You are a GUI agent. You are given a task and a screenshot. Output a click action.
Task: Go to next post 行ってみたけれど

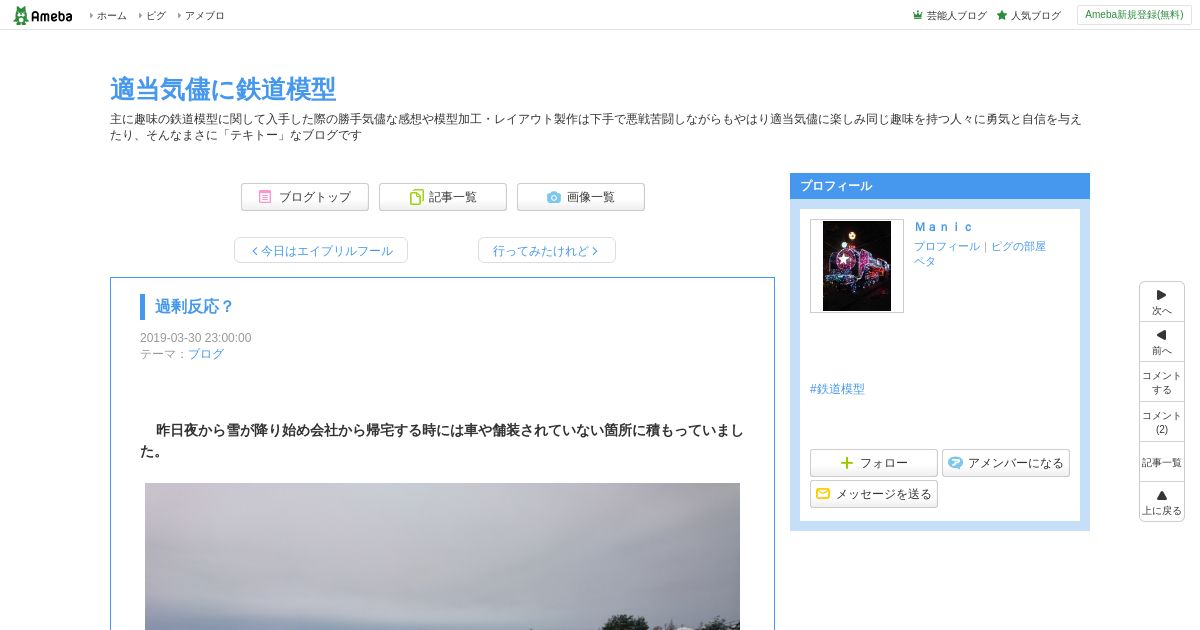[x=547, y=250]
